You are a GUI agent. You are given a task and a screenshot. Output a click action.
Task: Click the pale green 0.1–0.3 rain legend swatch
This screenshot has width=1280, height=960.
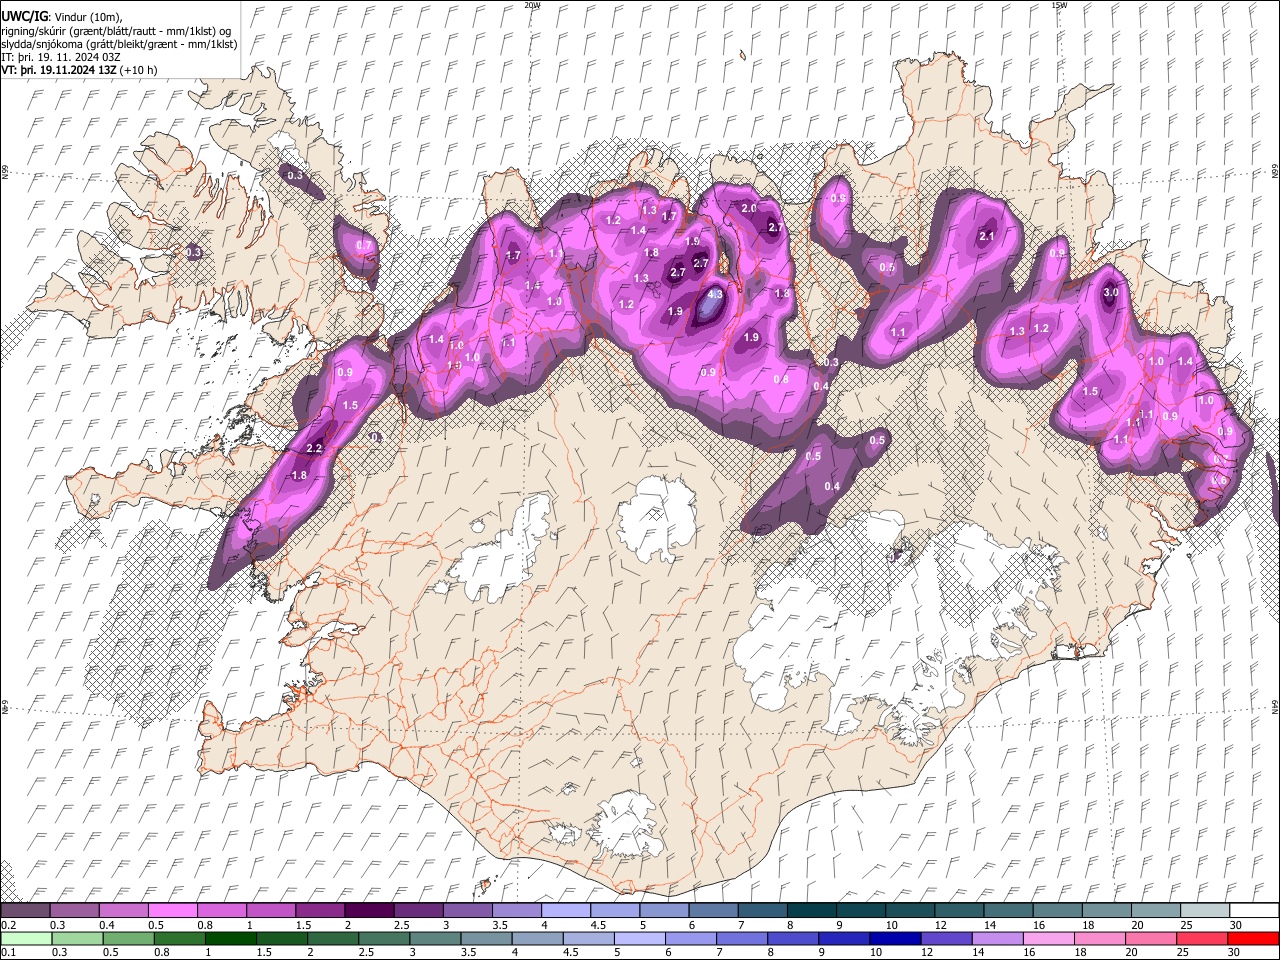[x=25, y=938]
